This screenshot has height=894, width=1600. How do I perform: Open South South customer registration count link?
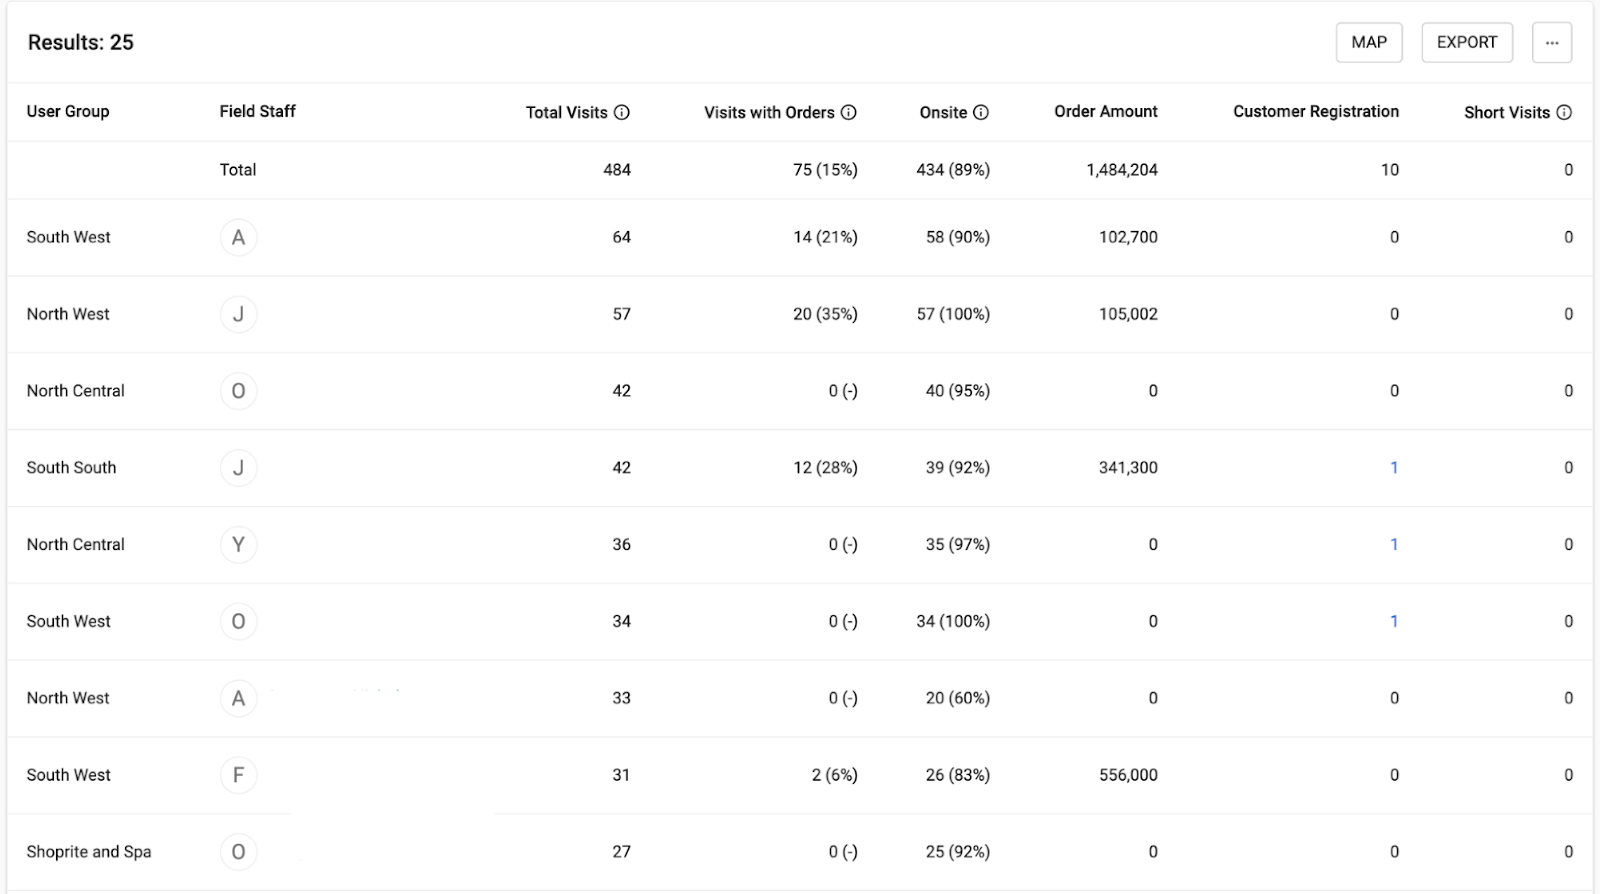[1394, 468]
